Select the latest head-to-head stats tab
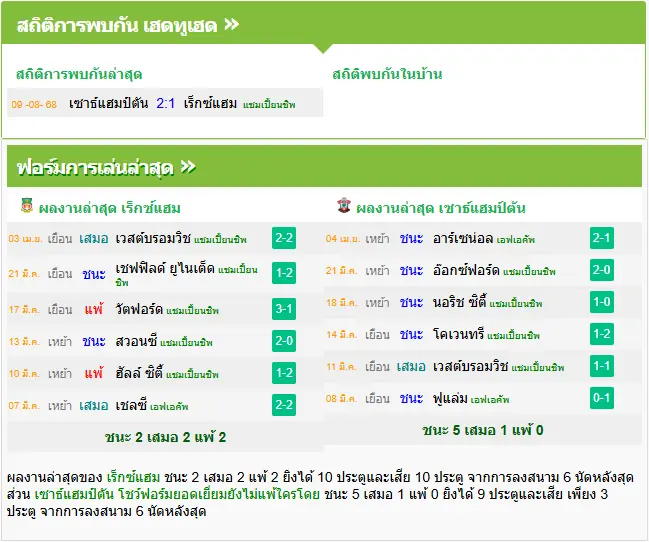 coord(79,75)
